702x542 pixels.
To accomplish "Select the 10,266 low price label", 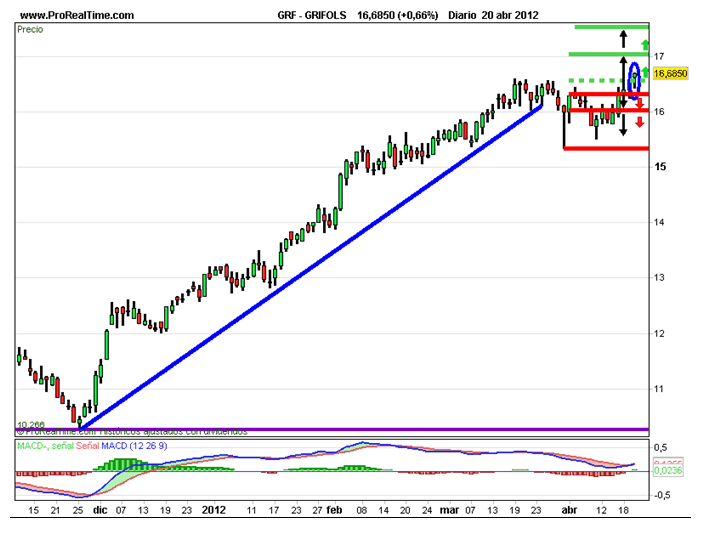I will coord(31,424).
